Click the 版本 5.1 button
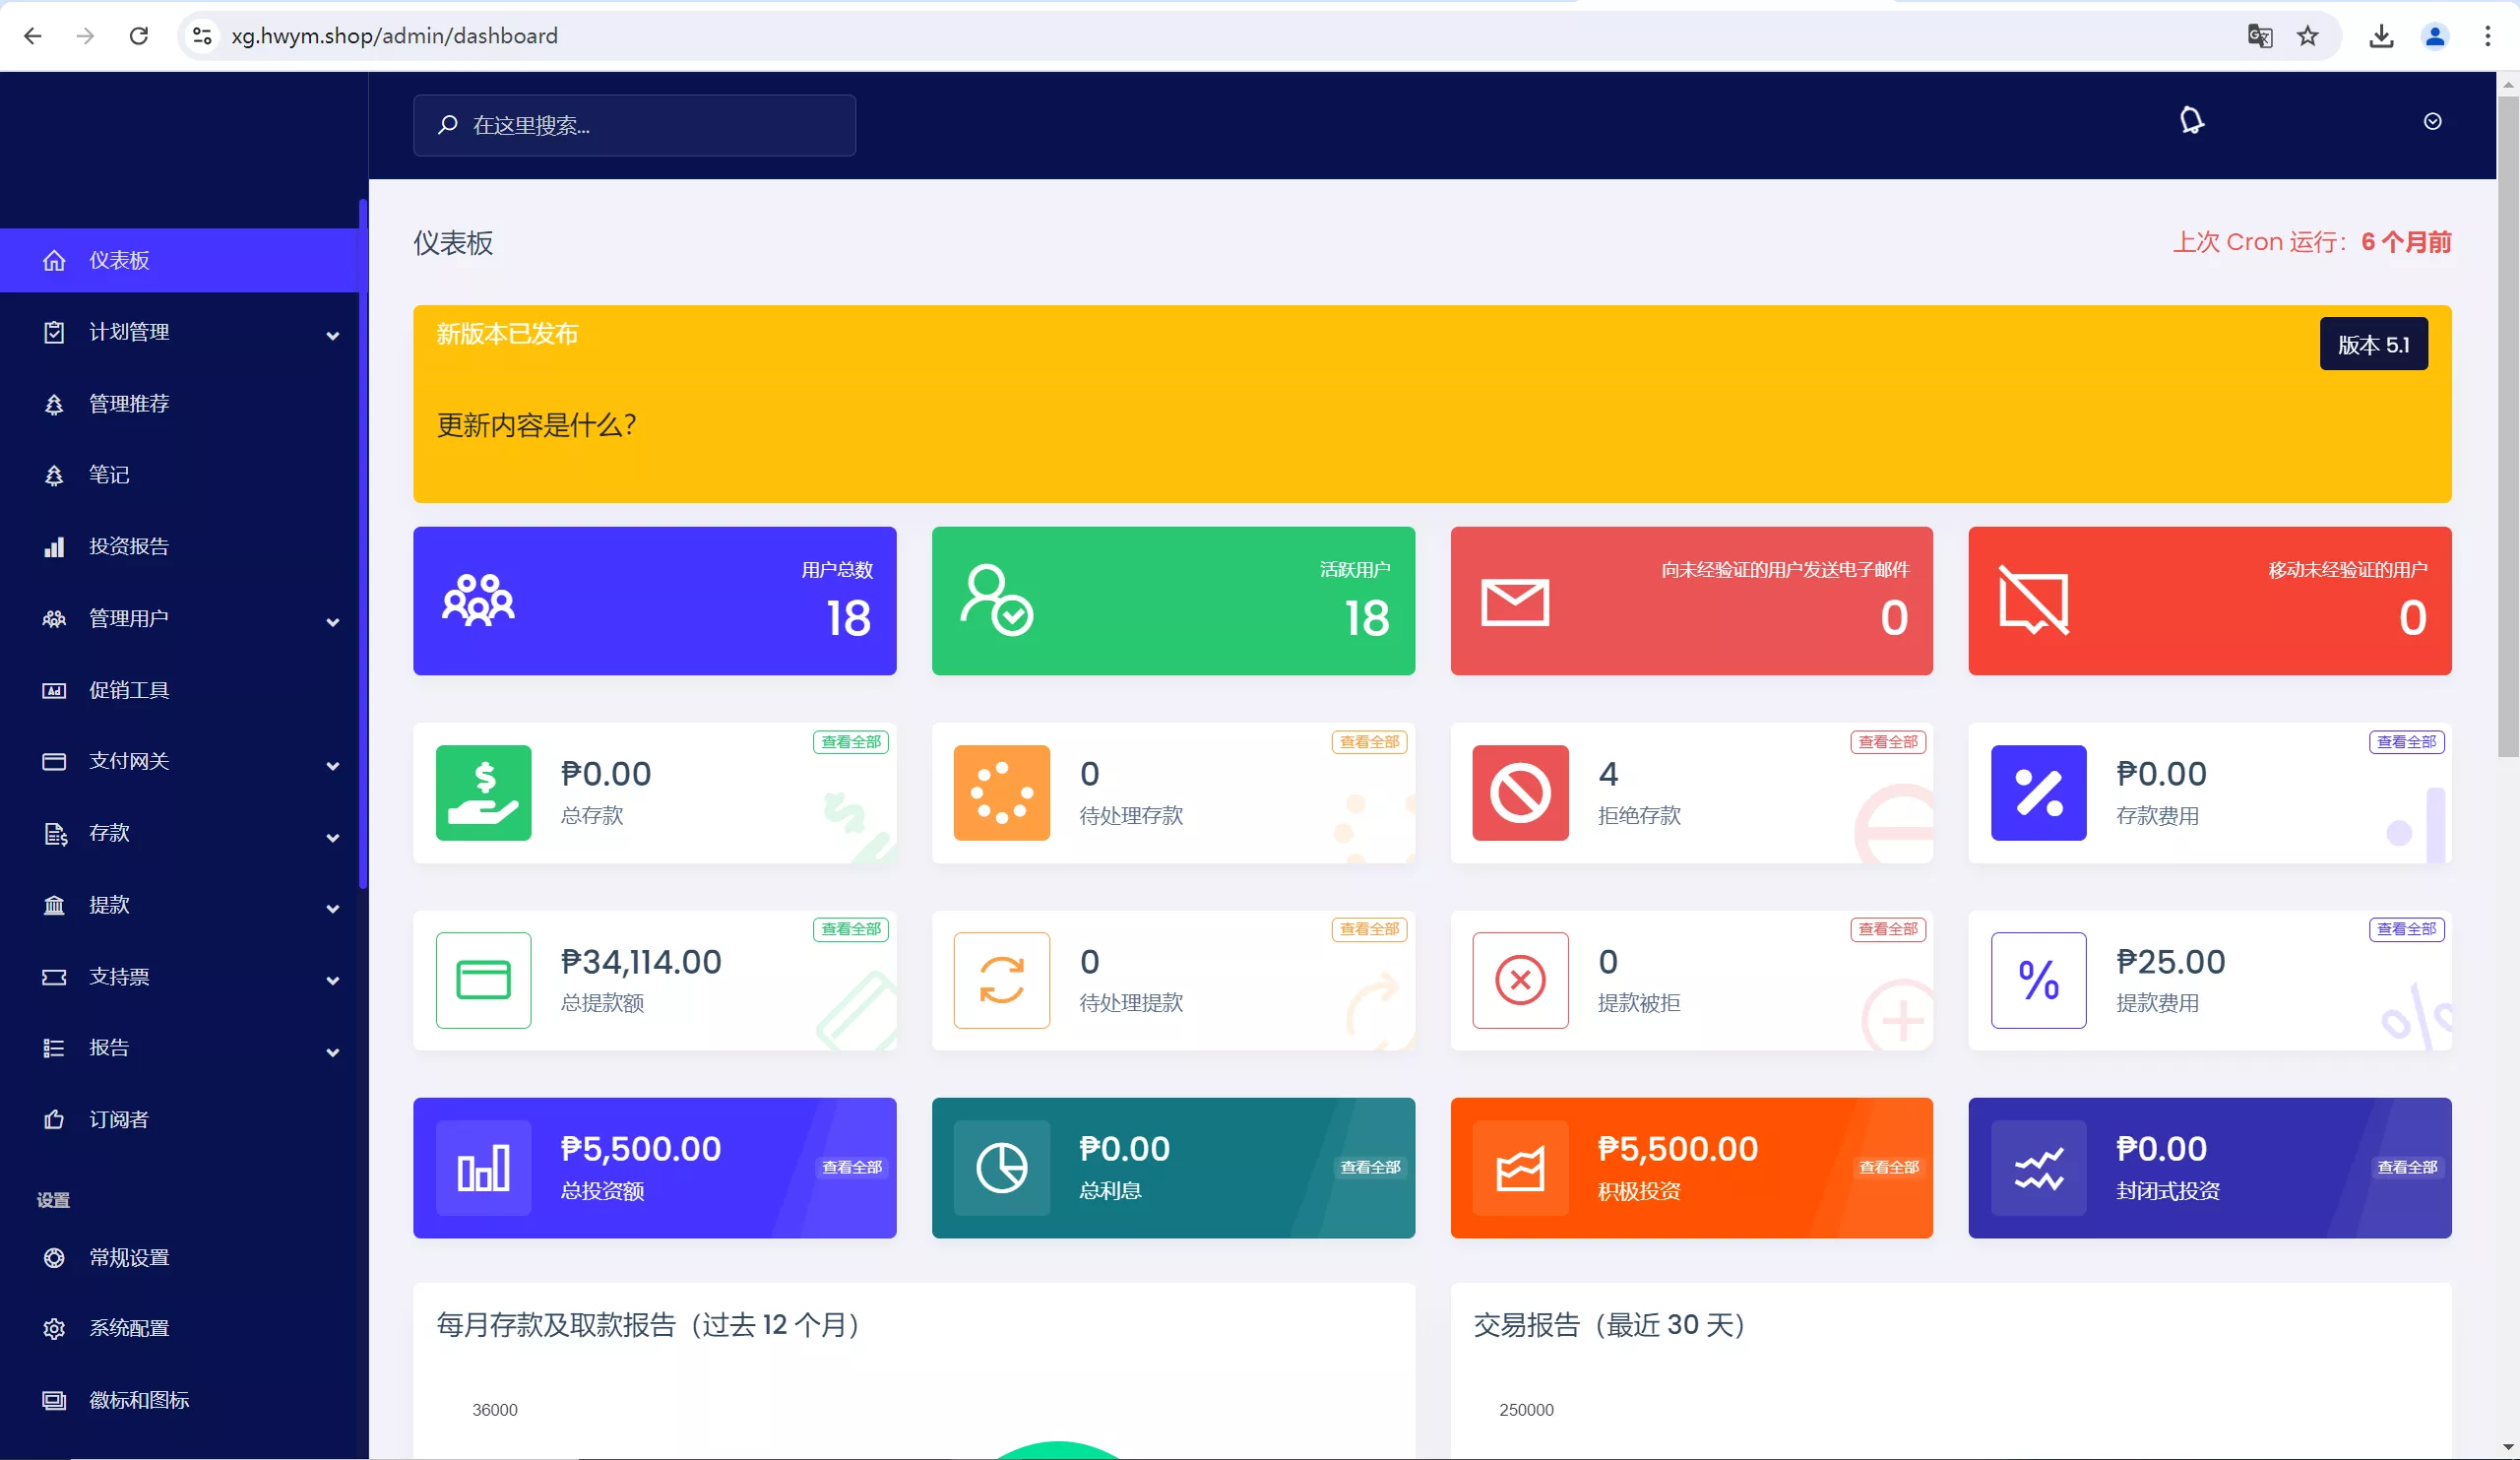Screen dimensions: 2520x1460 tap(2373, 345)
